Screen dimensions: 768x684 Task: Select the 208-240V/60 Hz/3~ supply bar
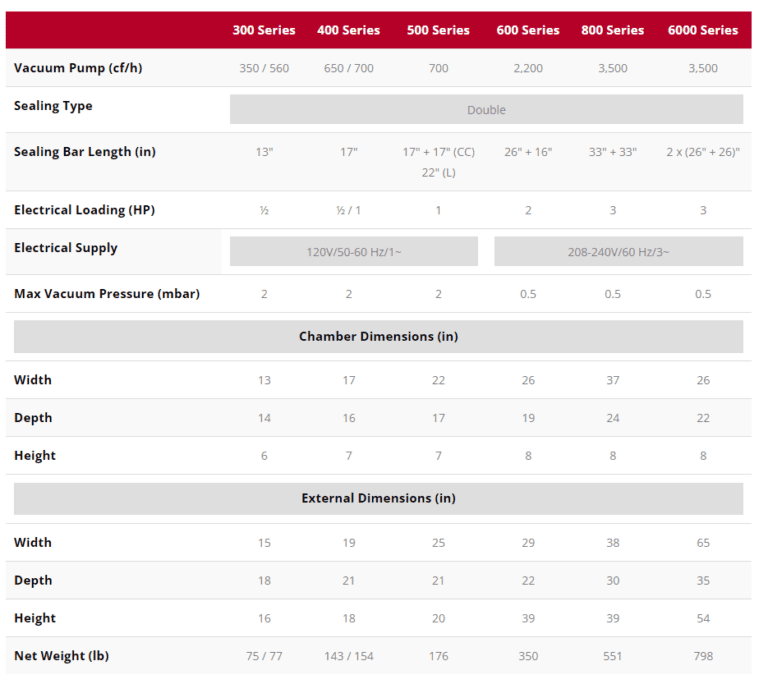click(x=618, y=252)
